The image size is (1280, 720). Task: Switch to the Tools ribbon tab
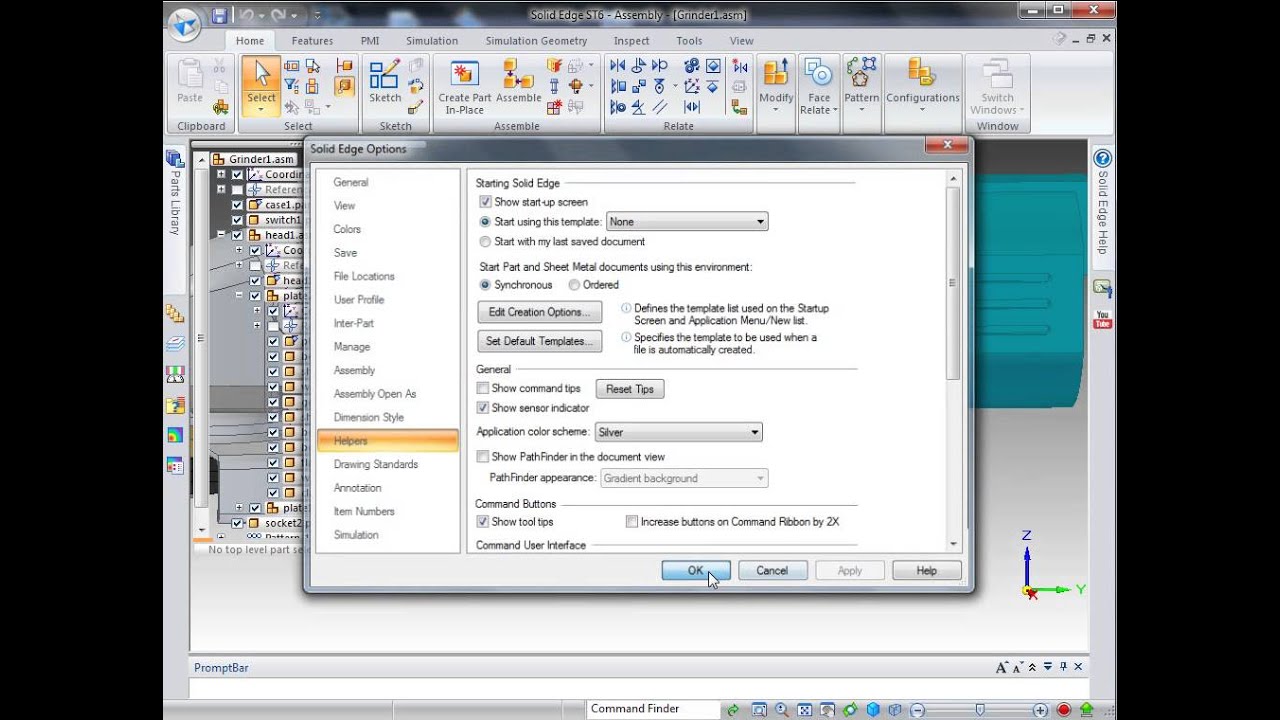(x=689, y=41)
